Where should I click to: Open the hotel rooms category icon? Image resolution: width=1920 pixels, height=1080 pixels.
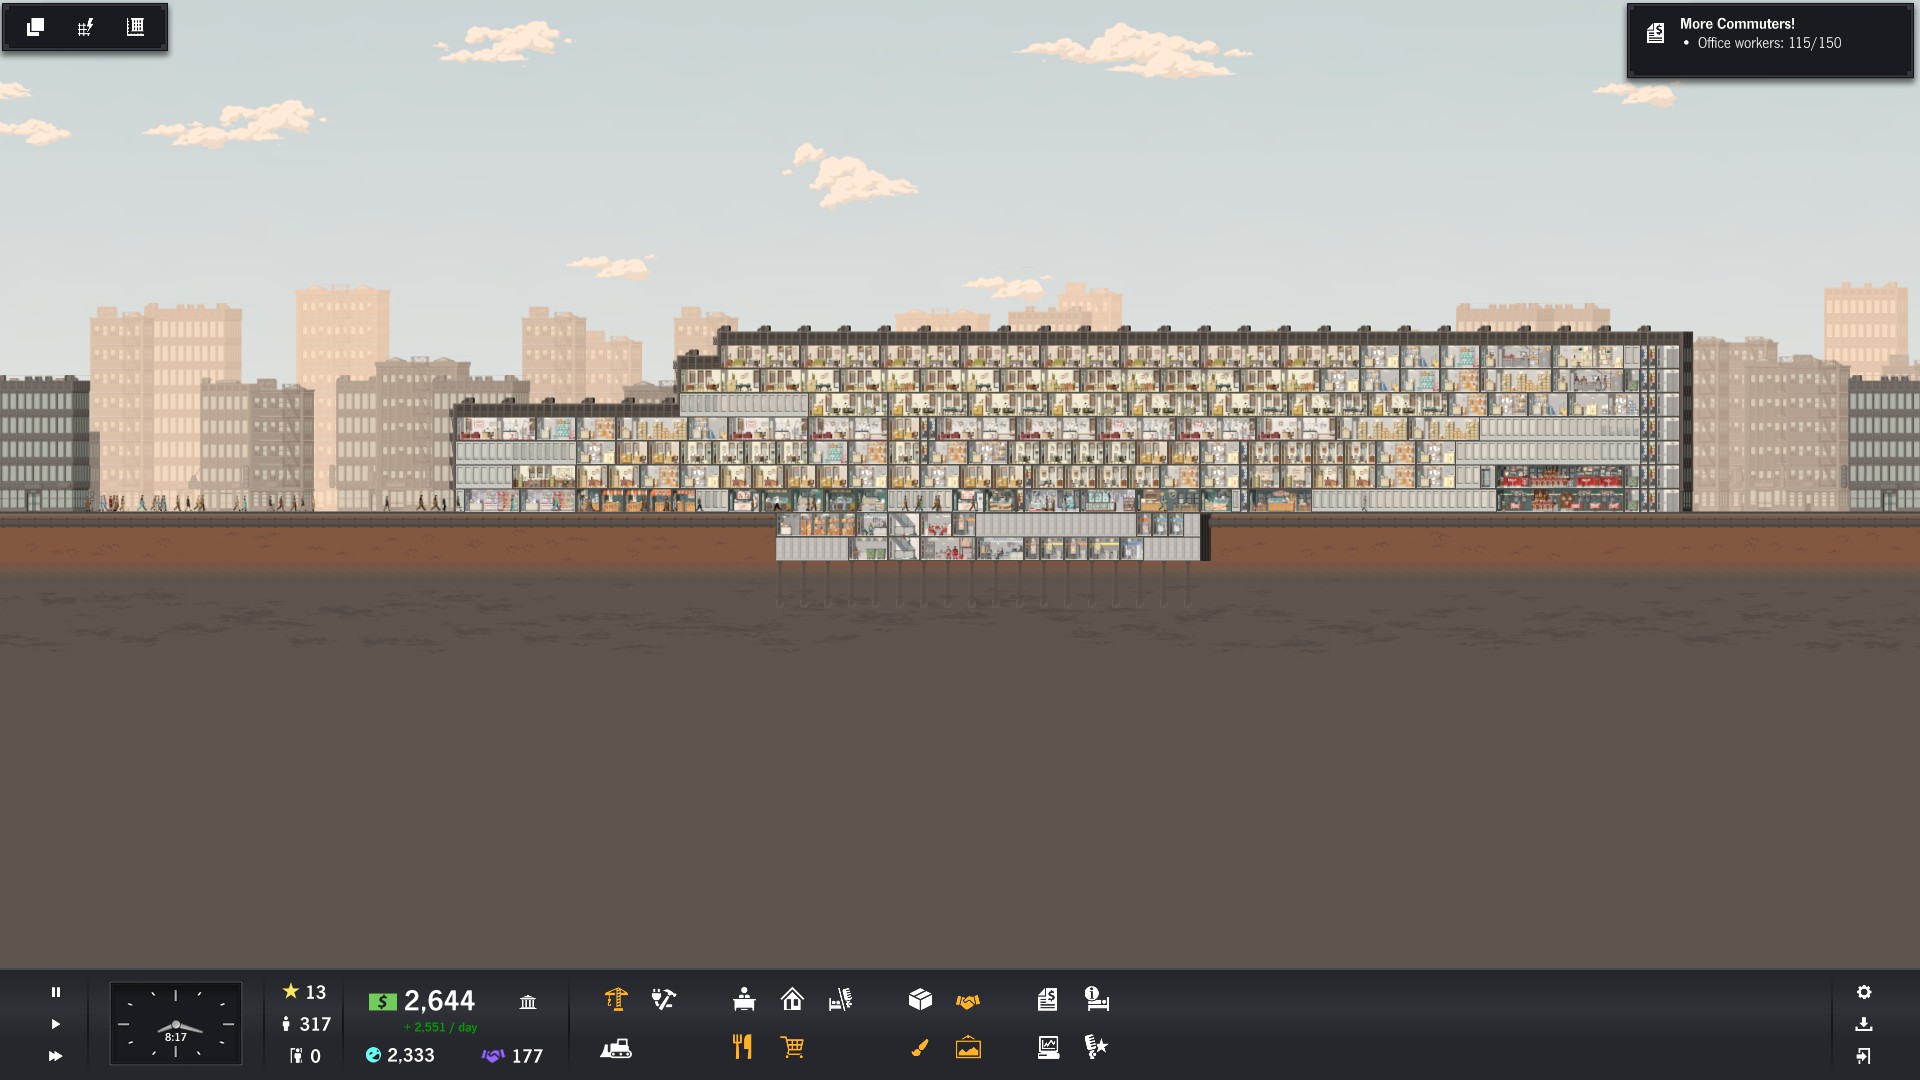(840, 999)
